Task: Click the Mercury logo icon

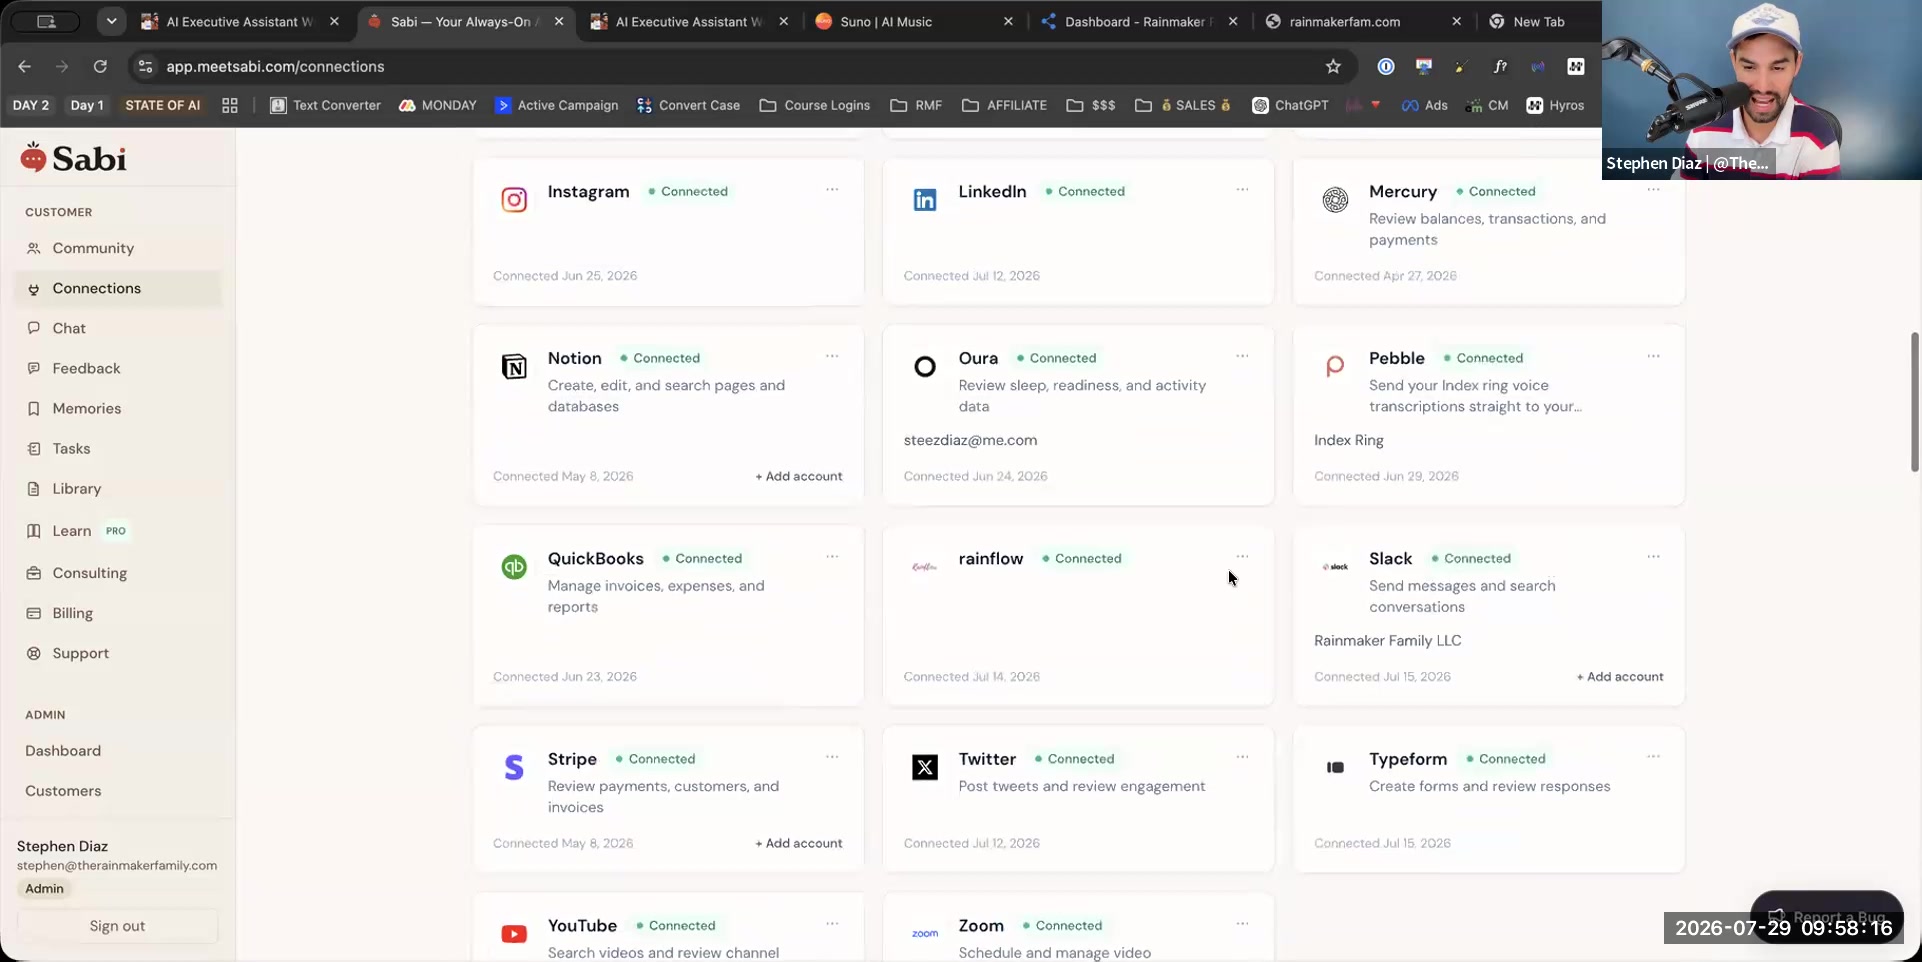Action: (x=1335, y=200)
